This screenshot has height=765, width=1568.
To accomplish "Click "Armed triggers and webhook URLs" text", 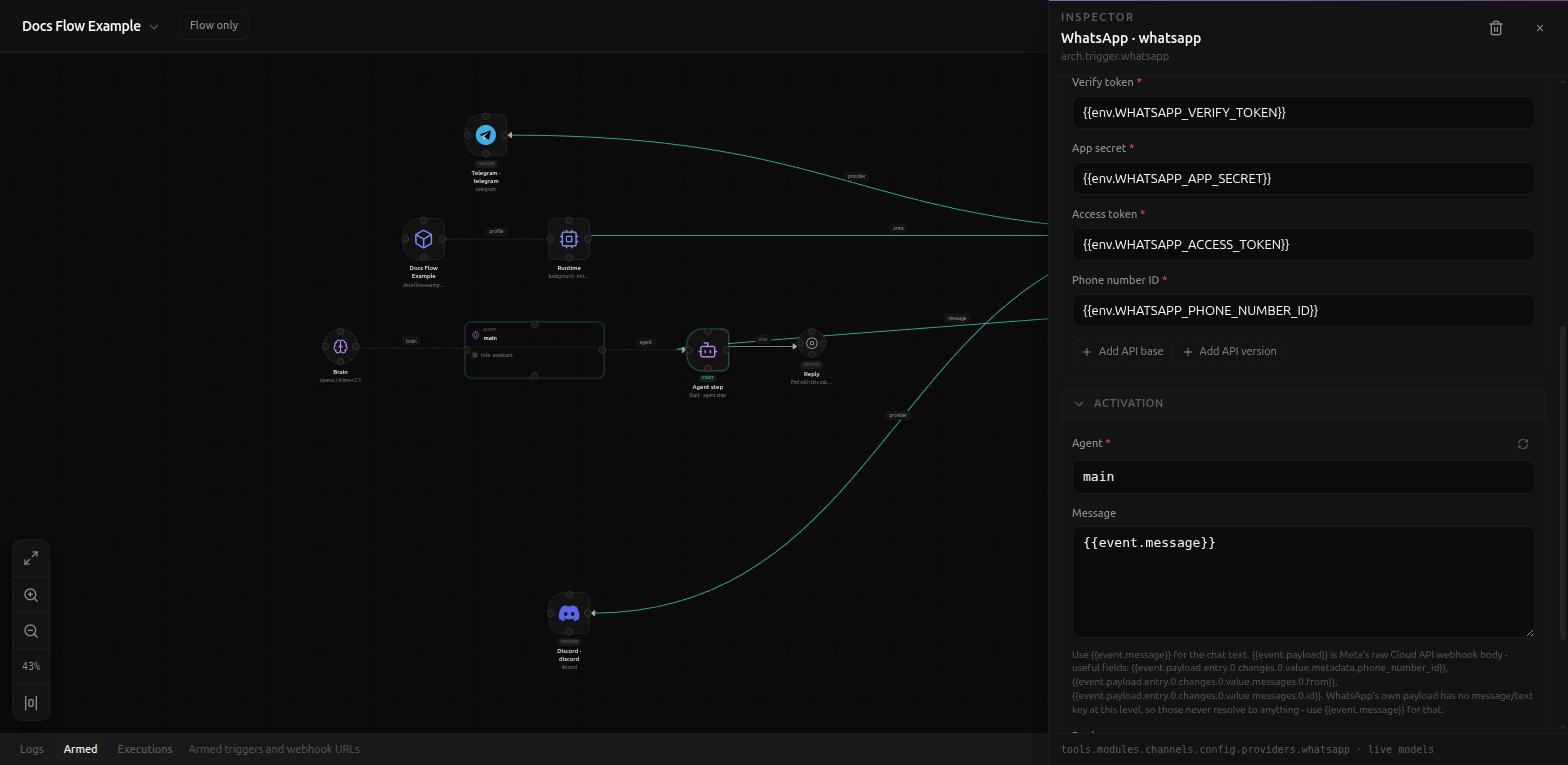I will click(x=274, y=749).
